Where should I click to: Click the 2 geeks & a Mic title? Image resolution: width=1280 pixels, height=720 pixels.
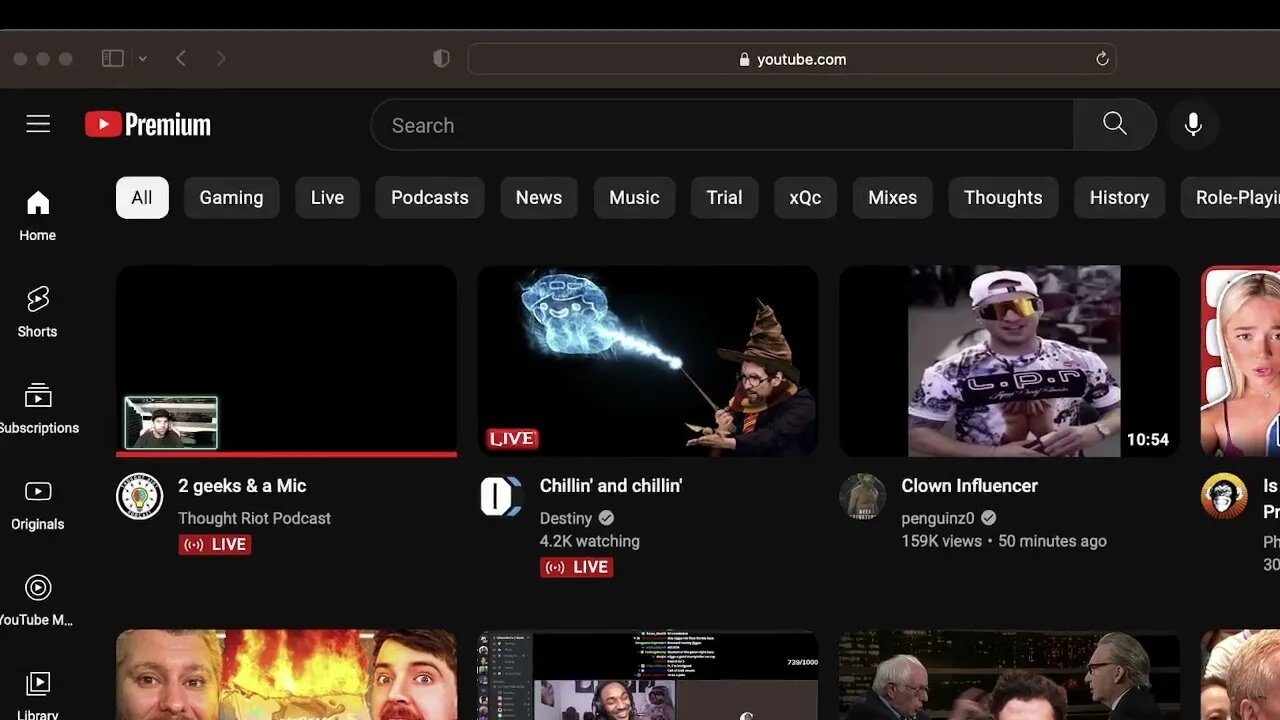(242, 486)
